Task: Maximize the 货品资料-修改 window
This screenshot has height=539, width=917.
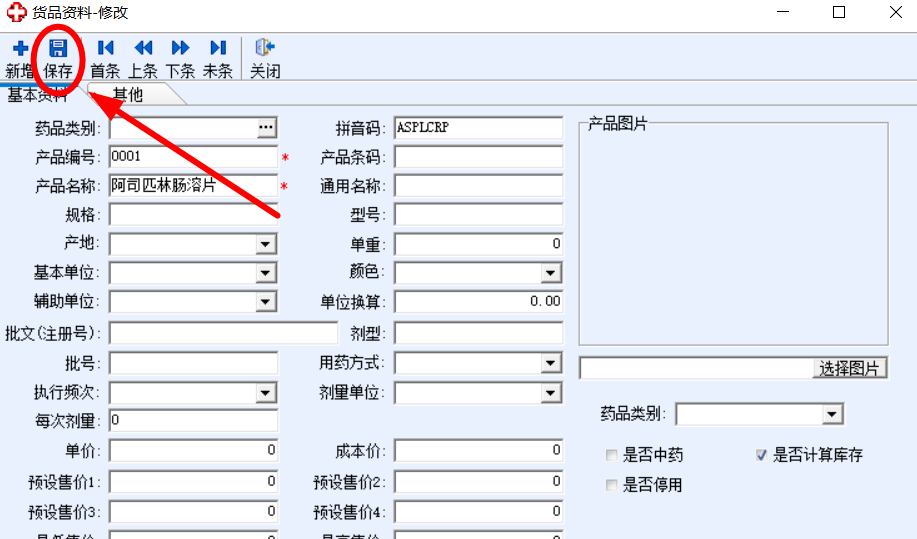Action: click(839, 12)
